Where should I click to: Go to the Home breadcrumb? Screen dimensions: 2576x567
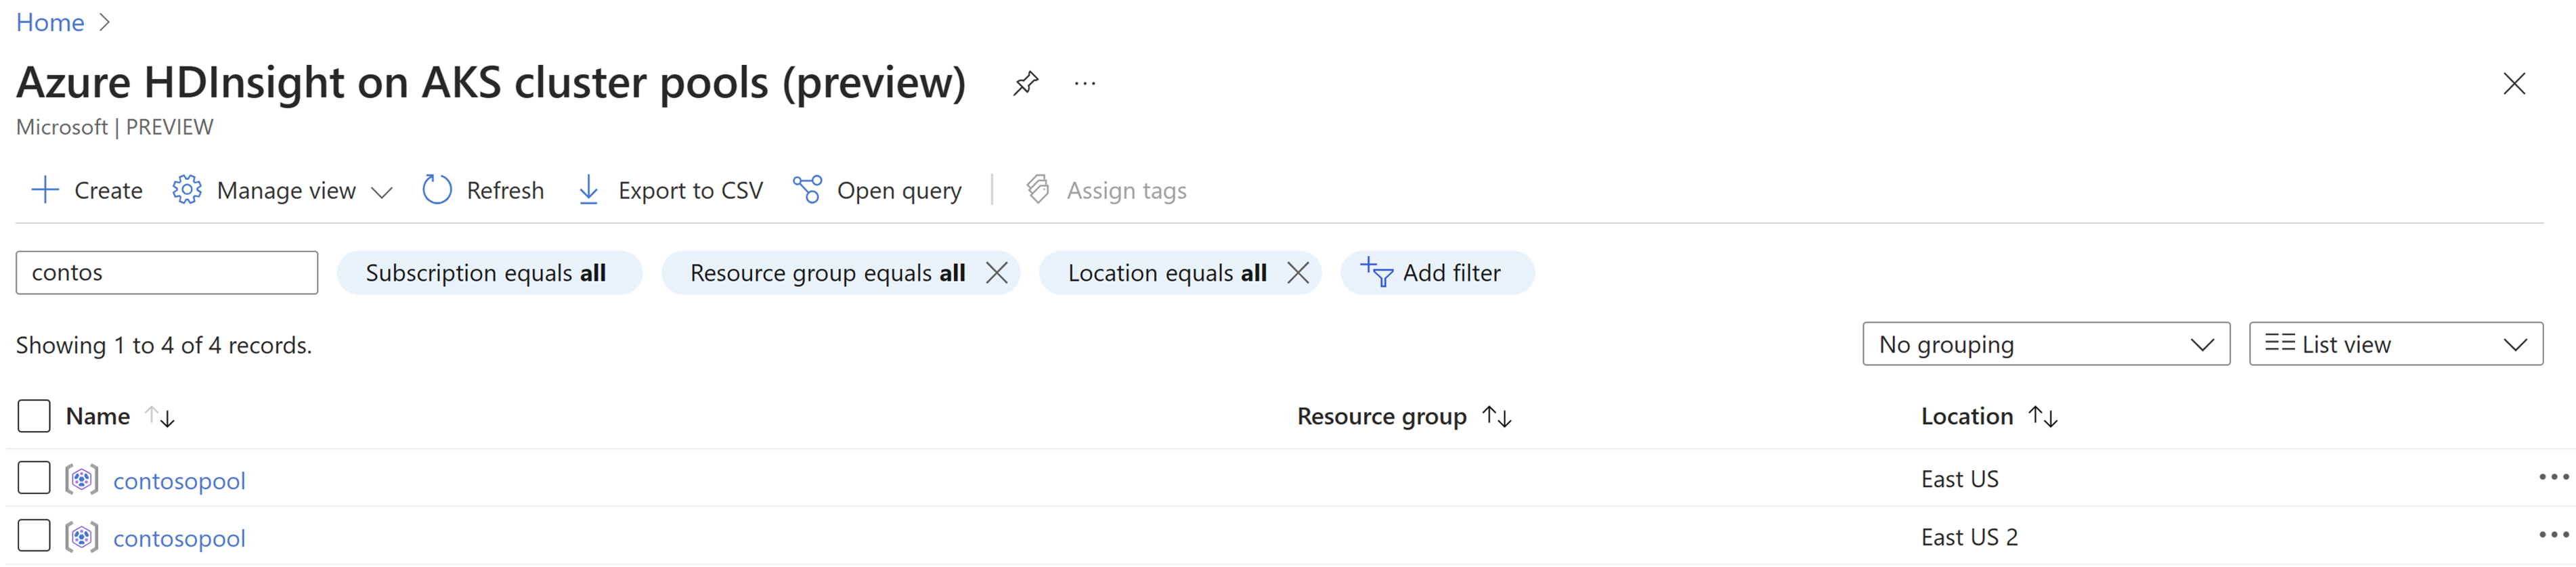click(x=50, y=22)
